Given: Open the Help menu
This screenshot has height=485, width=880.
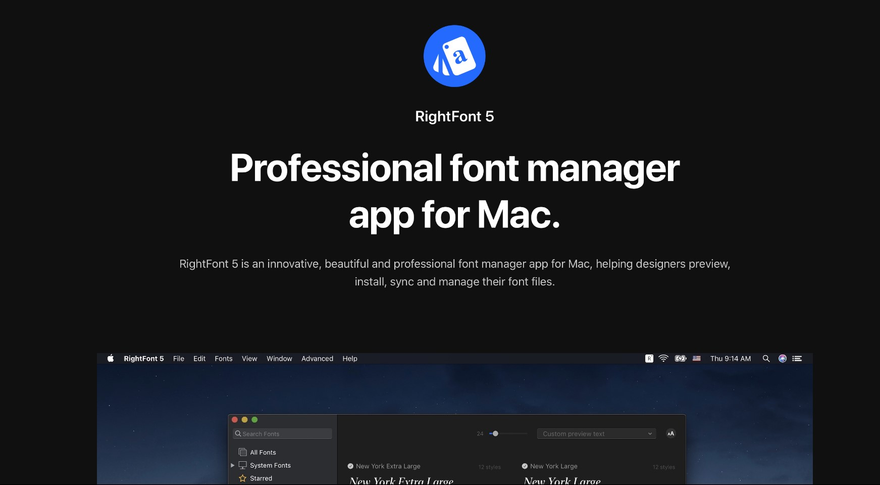Looking at the screenshot, I should pos(350,358).
